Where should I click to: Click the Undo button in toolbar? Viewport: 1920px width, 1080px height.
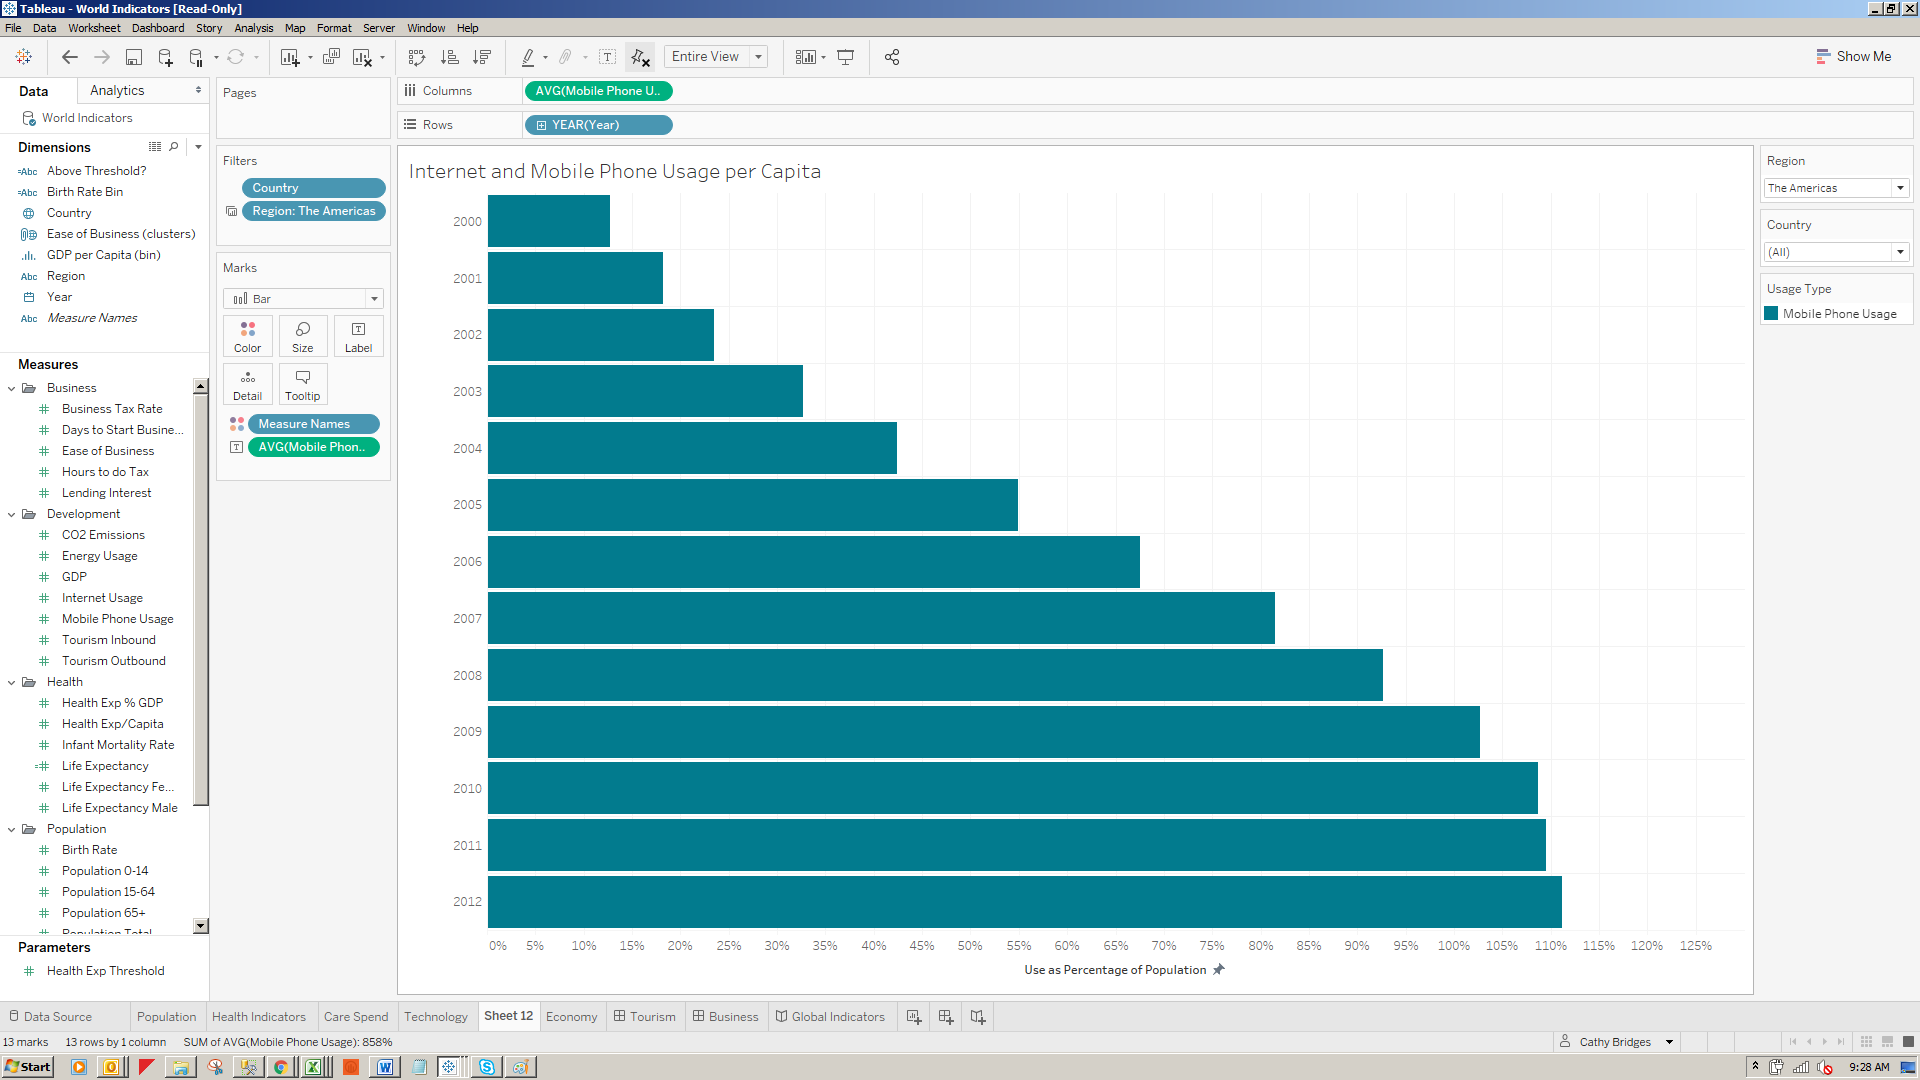(x=71, y=57)
